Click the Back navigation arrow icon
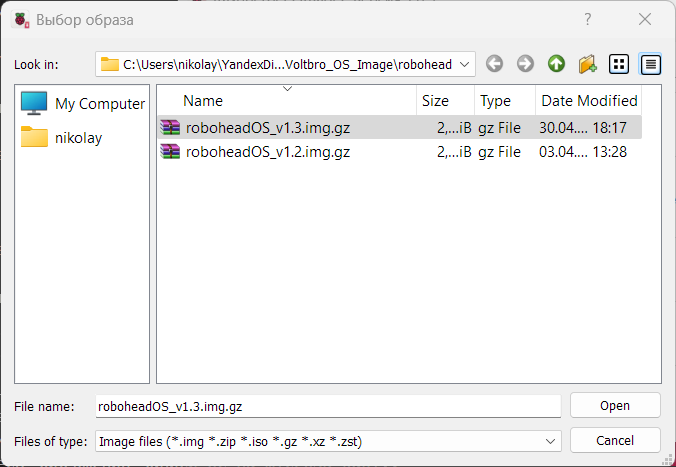 [x=494, y=64]
